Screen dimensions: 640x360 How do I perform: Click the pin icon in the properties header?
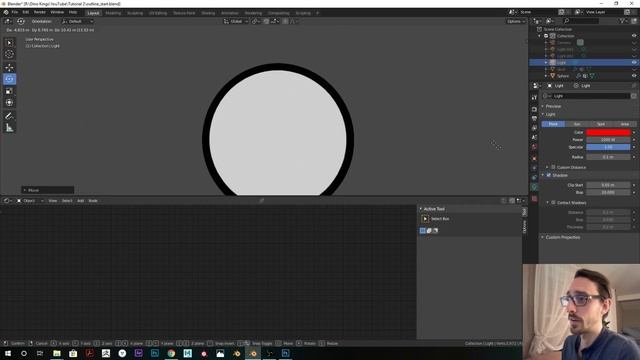[x=634, y=86]
